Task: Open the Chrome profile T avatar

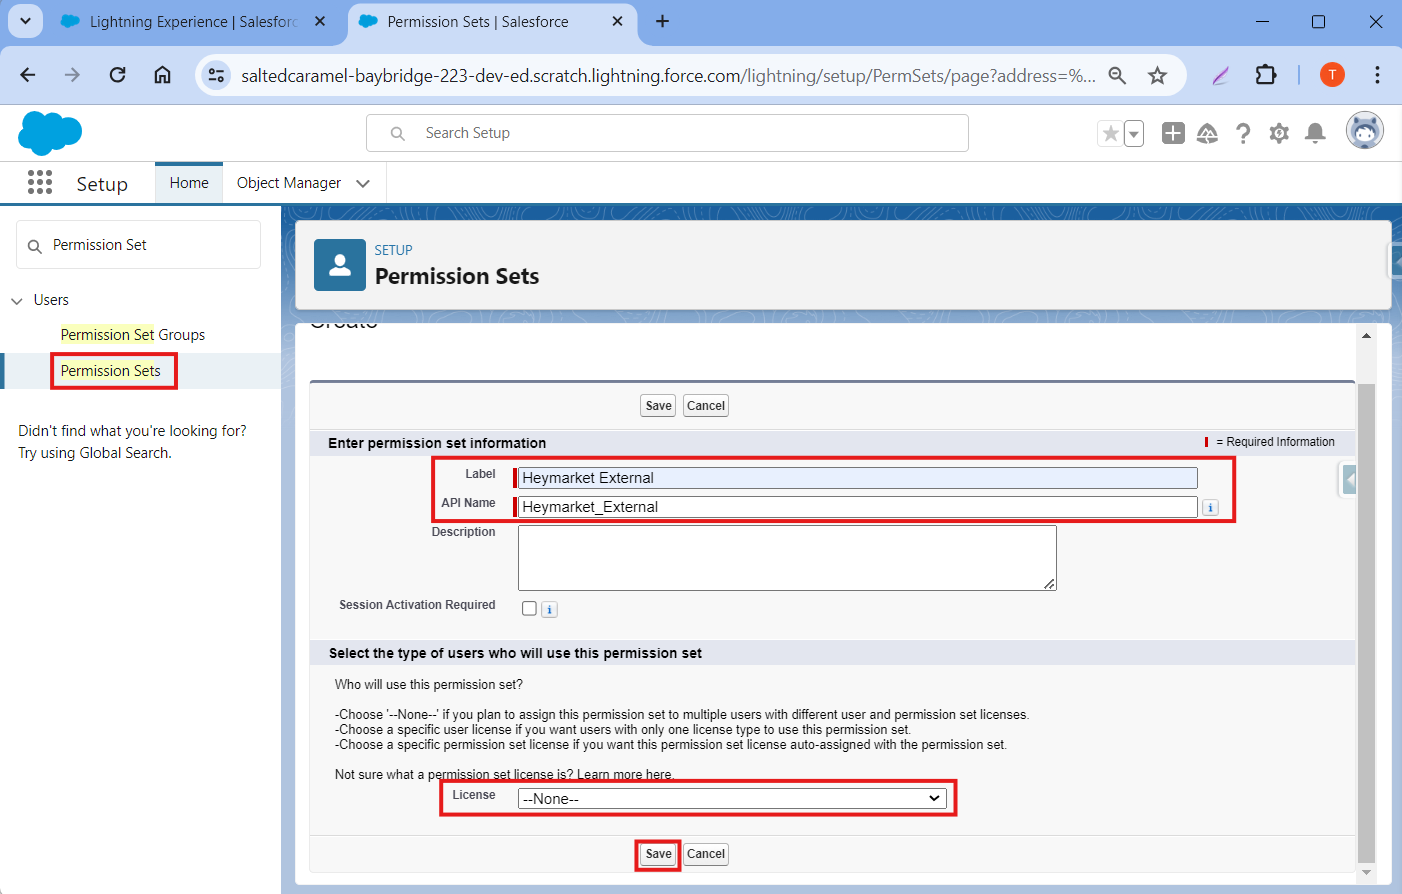Action: [1332, 75]
